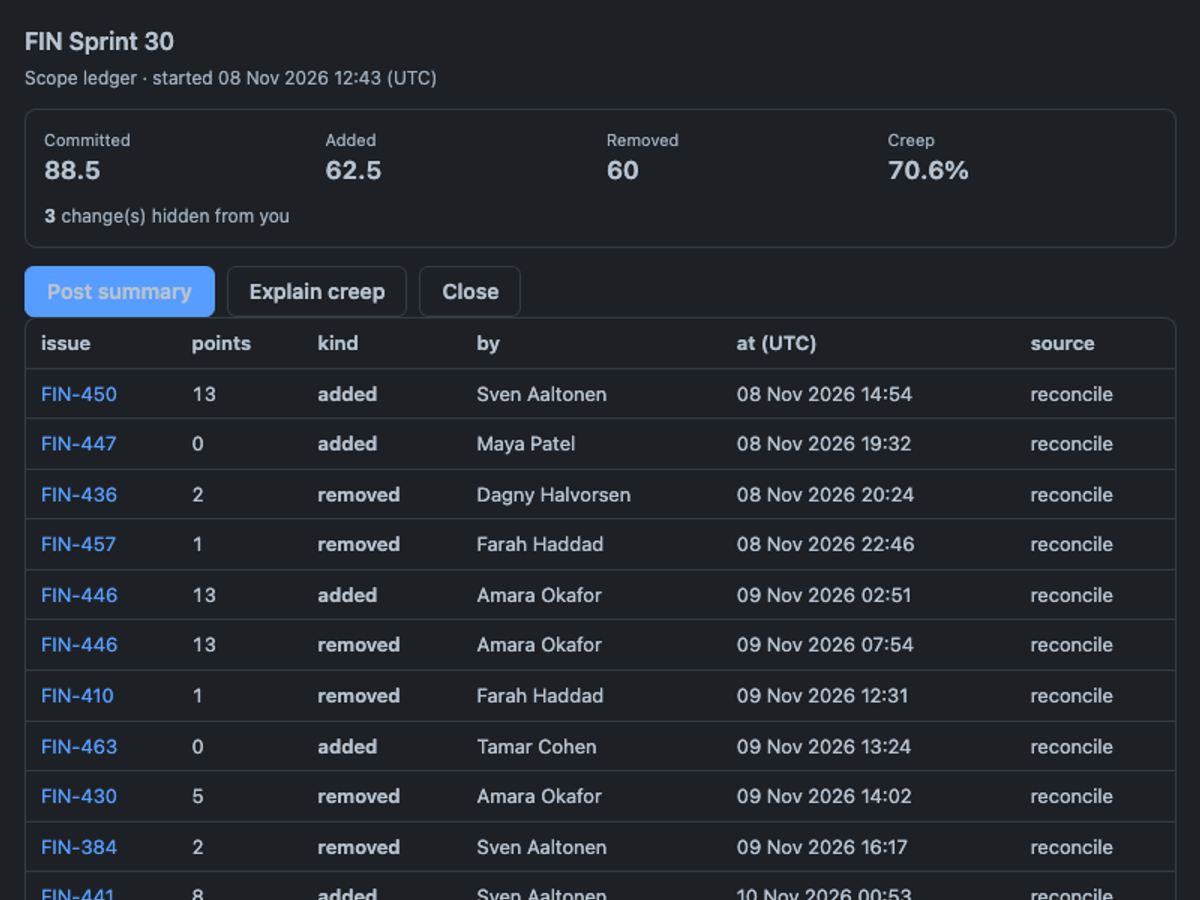The width and height of the screenshot is (1200, 900).
Task: Open issue link FIN-436
Action: (79, 495)
